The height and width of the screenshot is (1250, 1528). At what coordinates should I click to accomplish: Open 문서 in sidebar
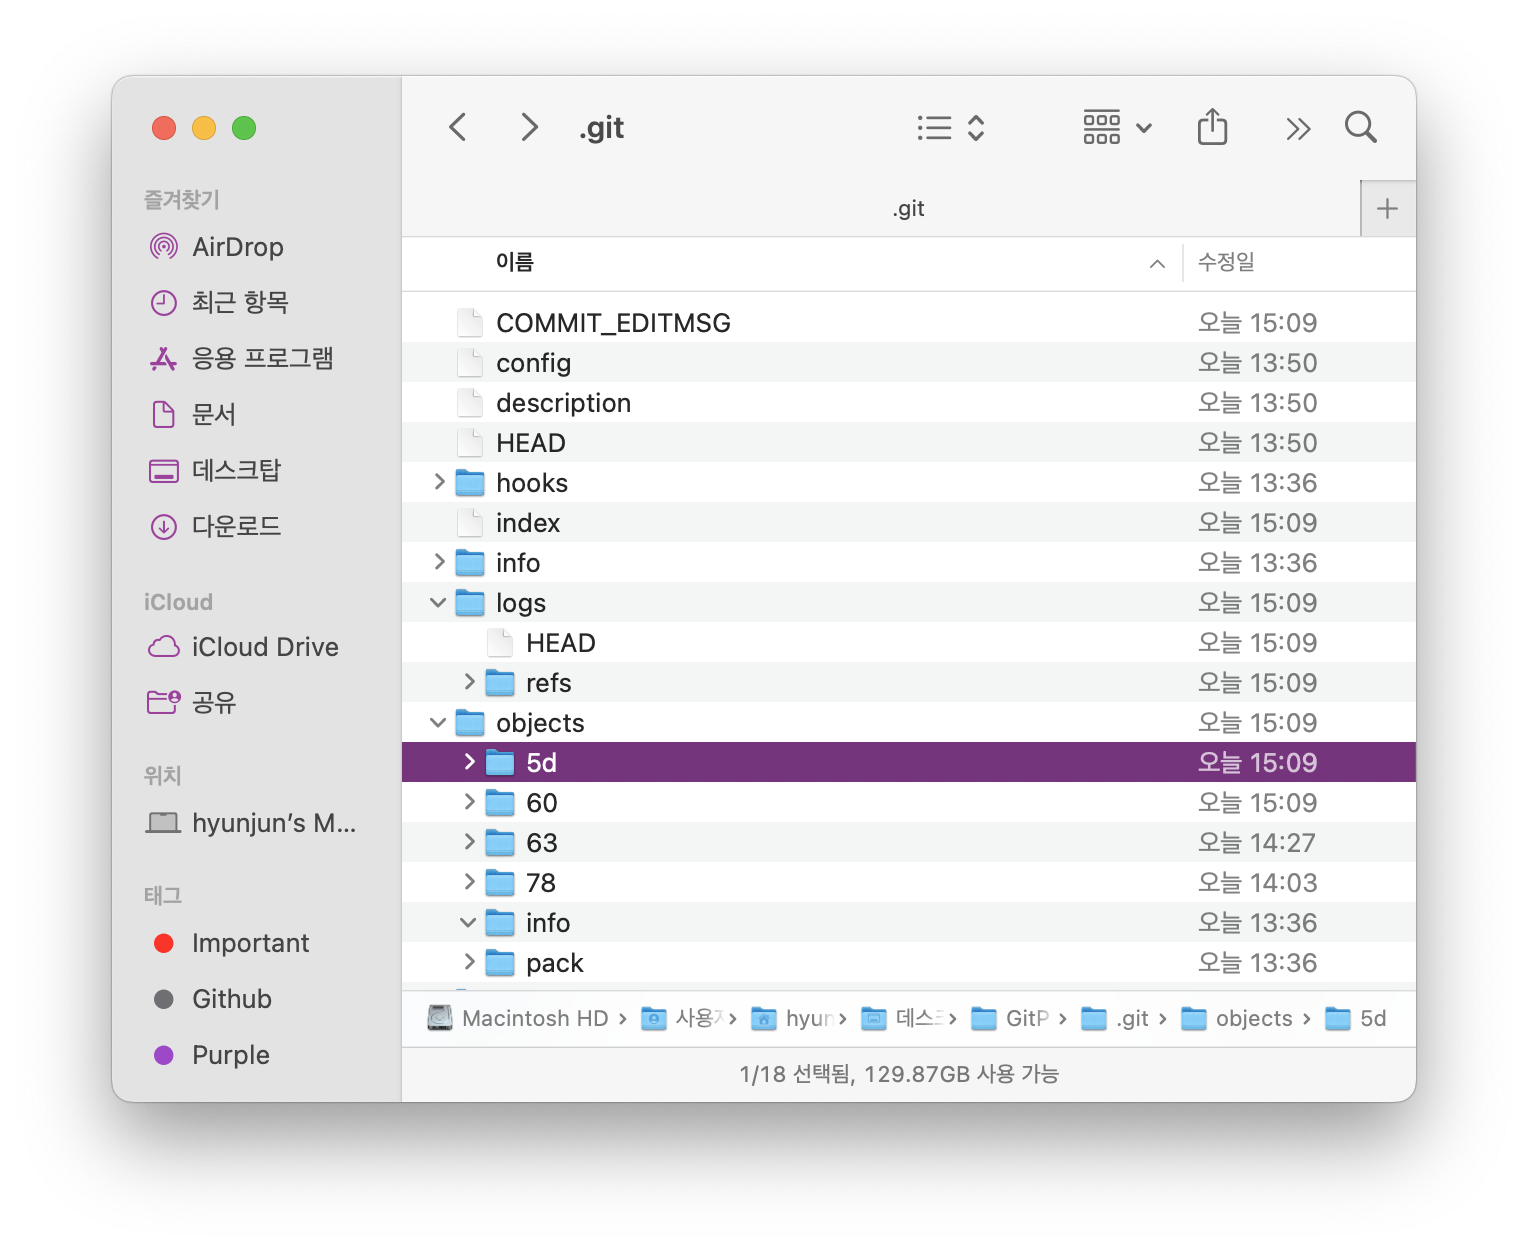[x=192, y=414]
